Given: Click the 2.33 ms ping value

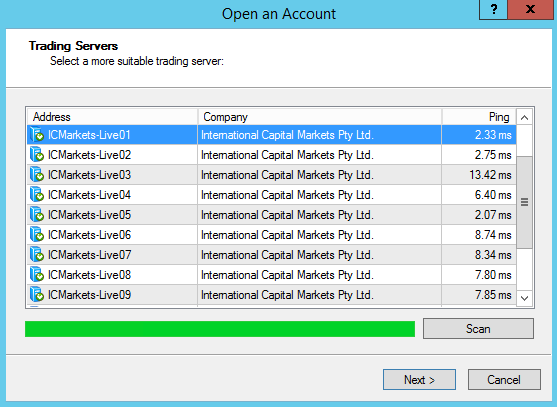Looking at the screenshot, I should coord(493,135).
